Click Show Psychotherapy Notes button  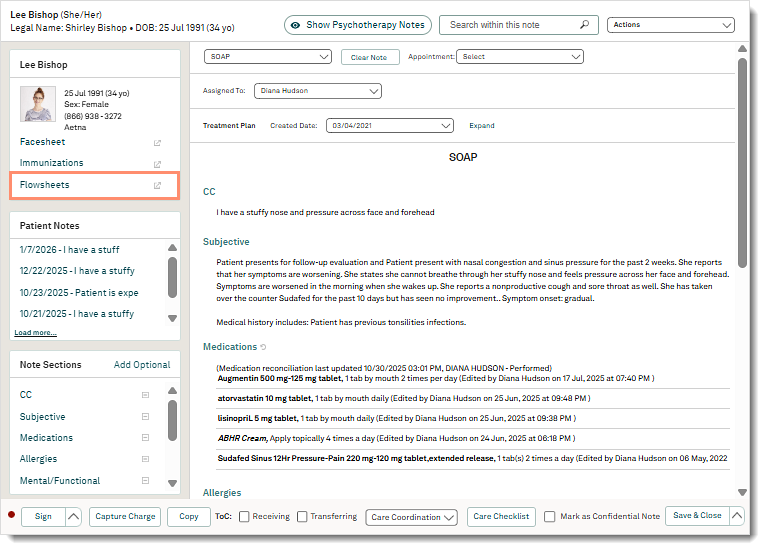[358, 25]
